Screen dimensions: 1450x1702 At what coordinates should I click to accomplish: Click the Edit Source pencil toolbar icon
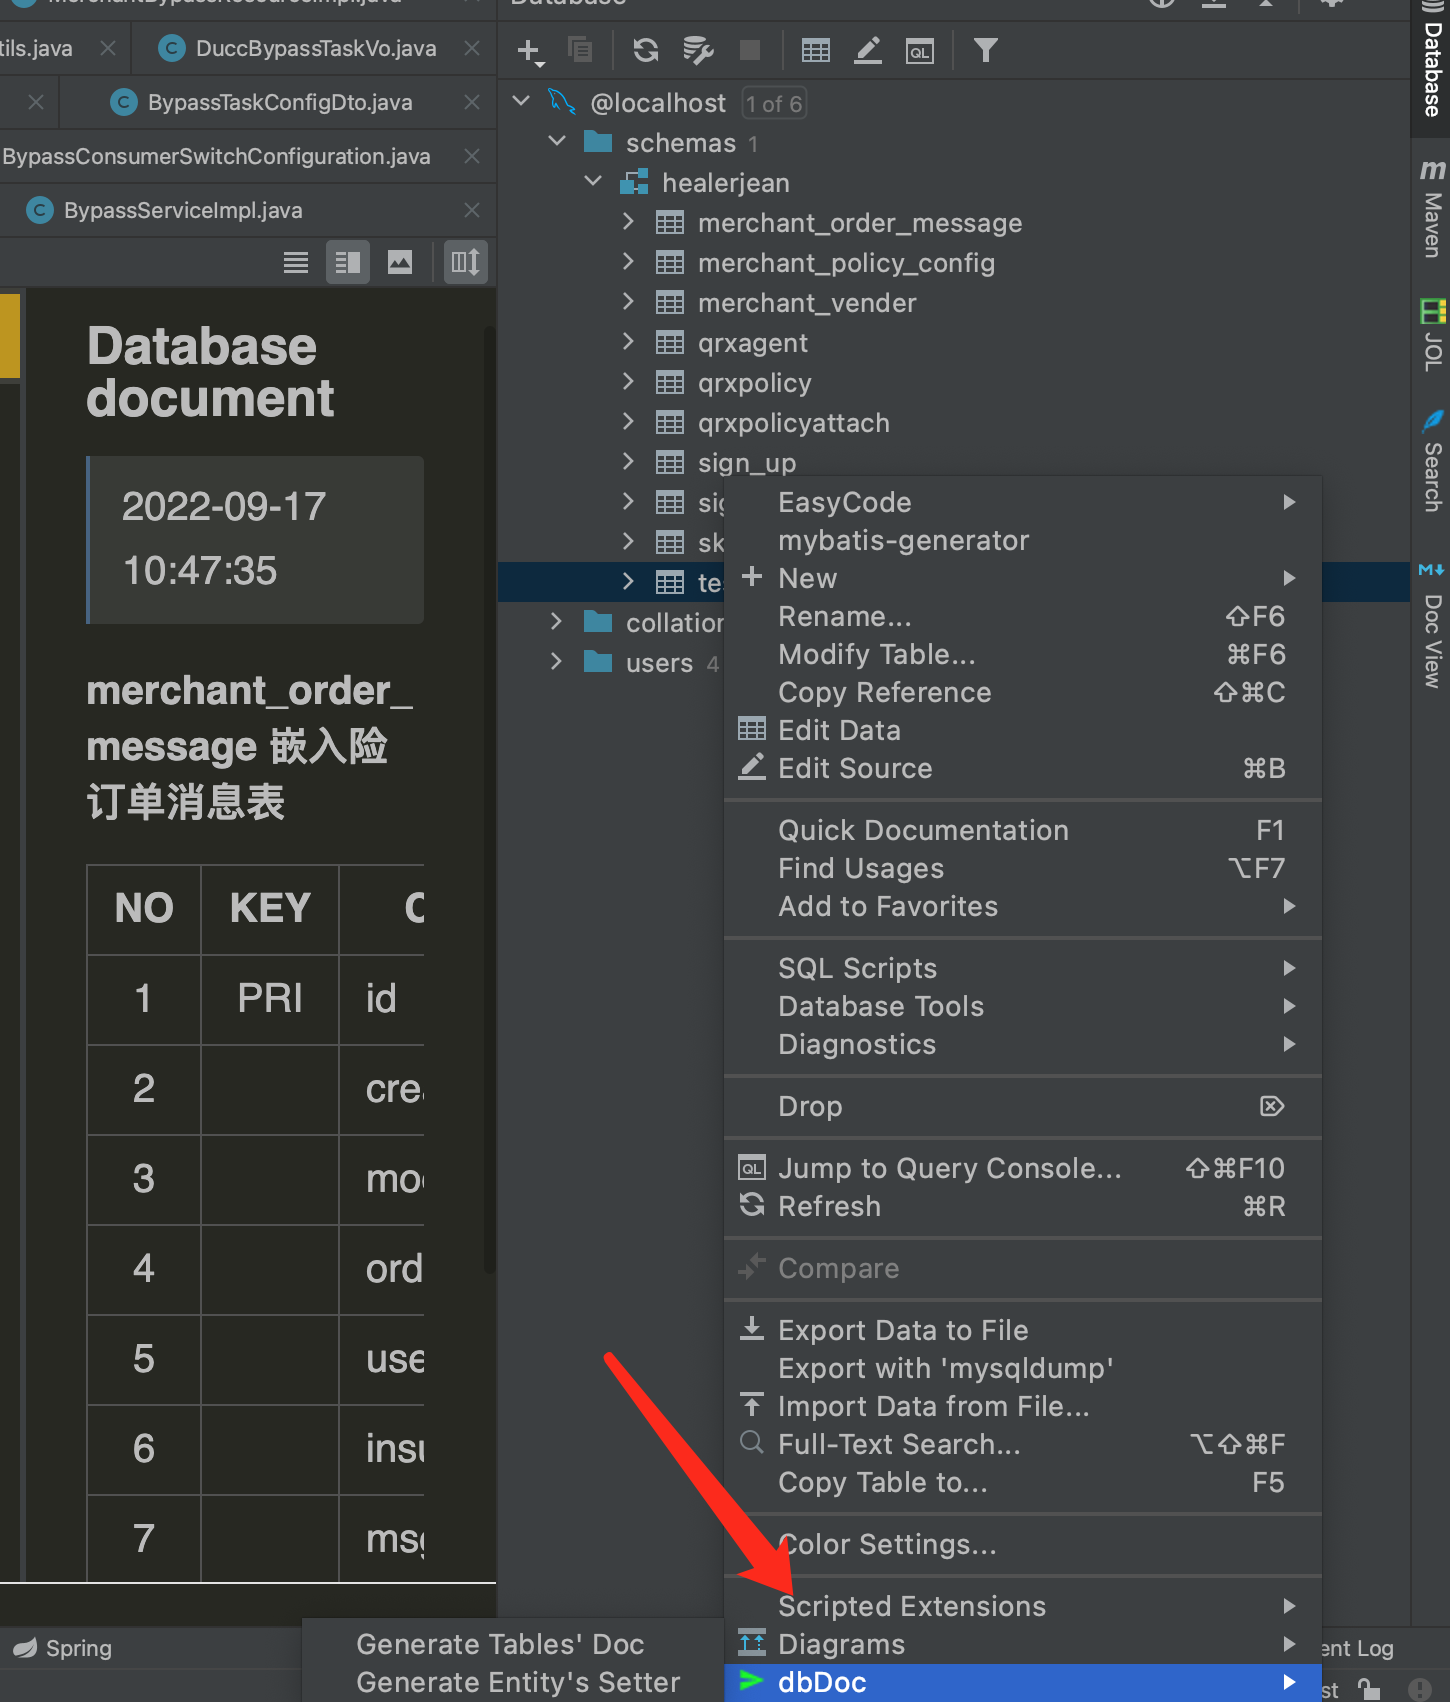click(868, 50)
